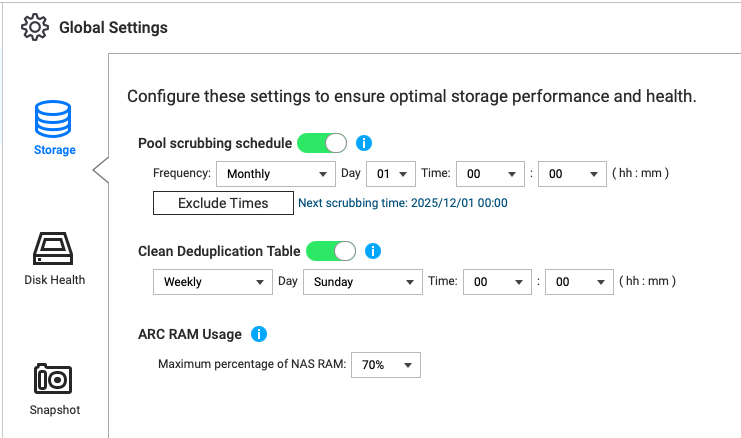Click the Global Settings gear icon
The image size is (741, 438).
[36, 28]
